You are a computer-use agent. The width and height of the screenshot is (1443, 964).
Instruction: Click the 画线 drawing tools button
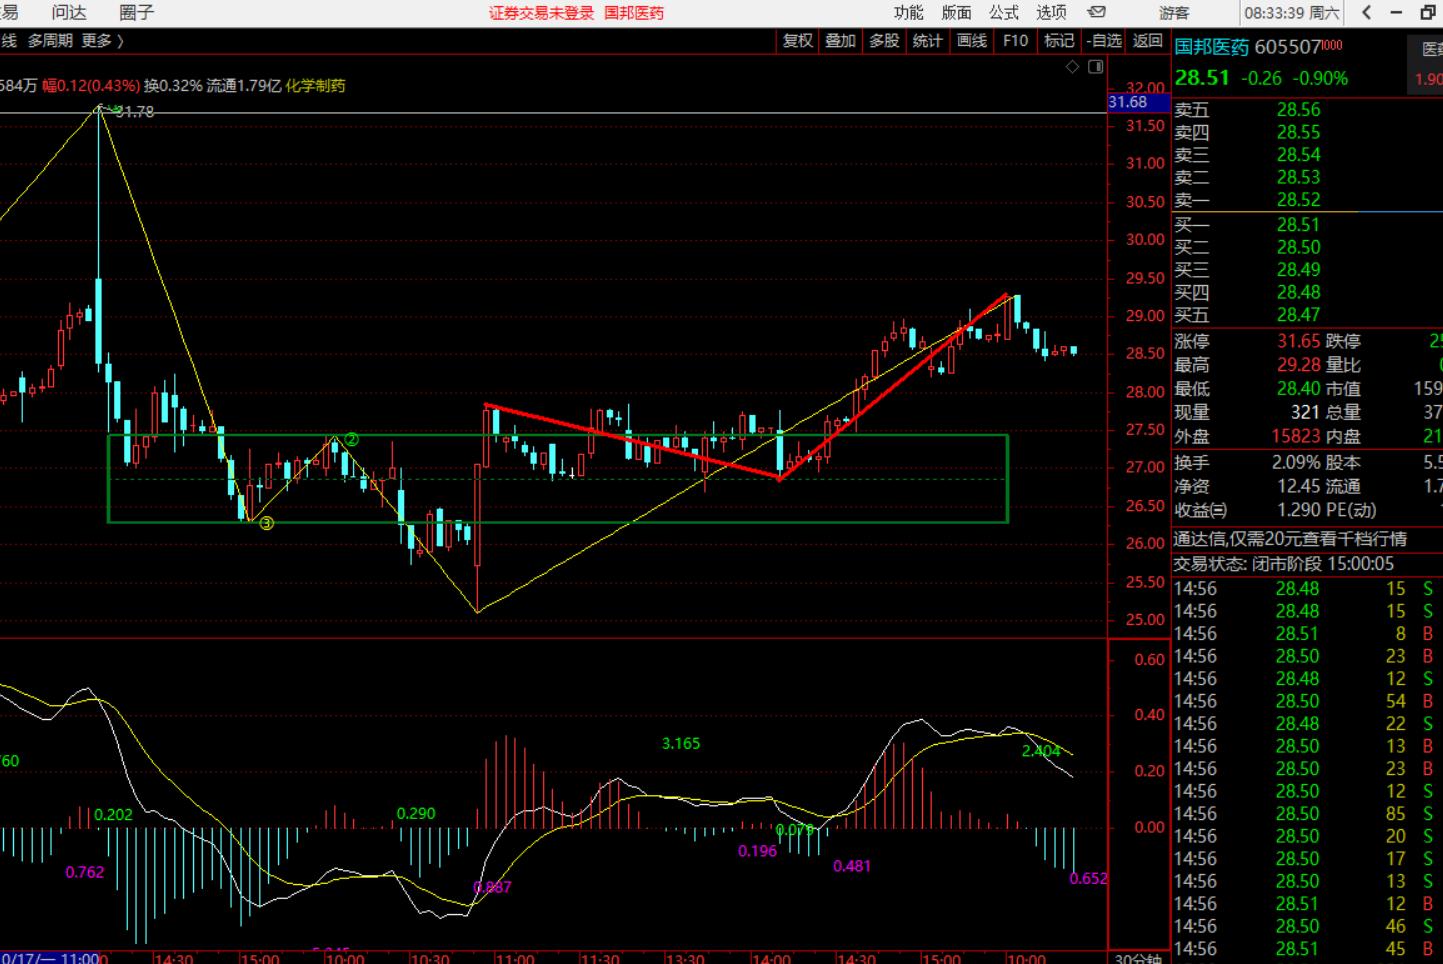coord(971,41)
